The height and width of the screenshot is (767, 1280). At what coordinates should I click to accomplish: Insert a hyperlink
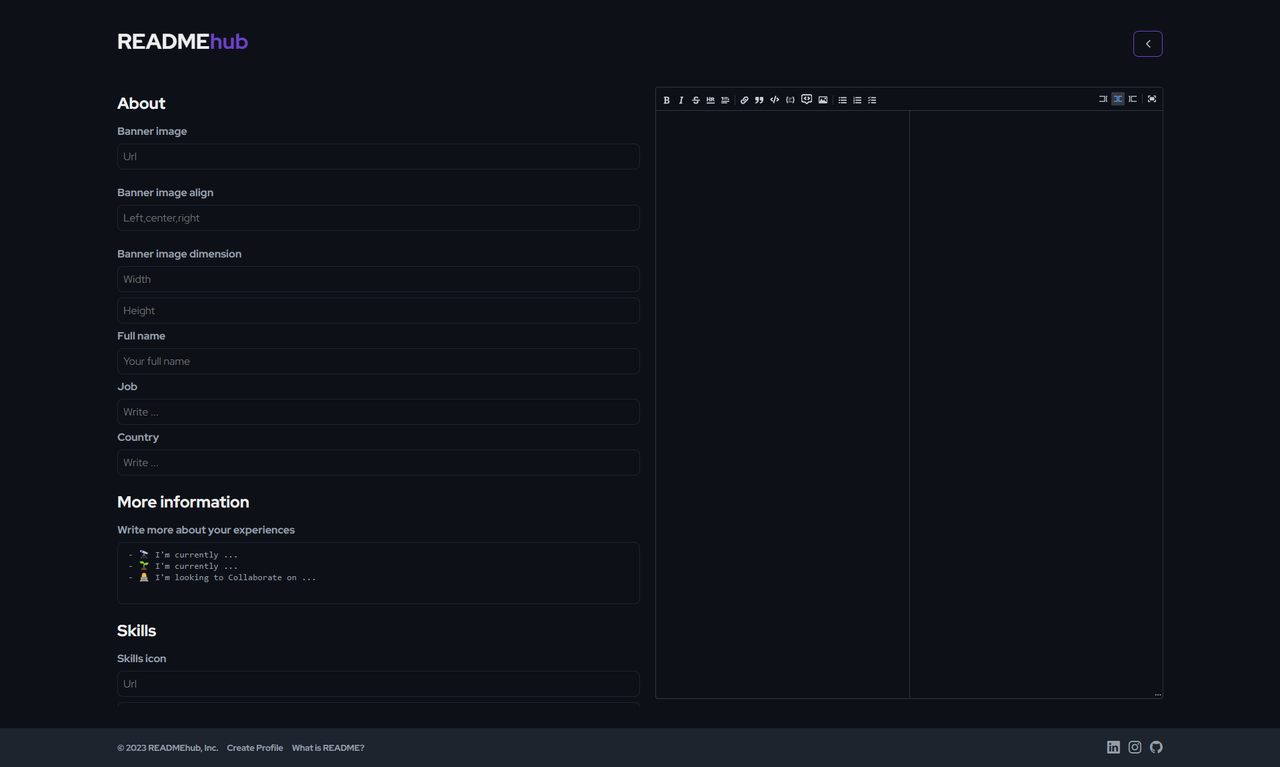pos(744,100)
